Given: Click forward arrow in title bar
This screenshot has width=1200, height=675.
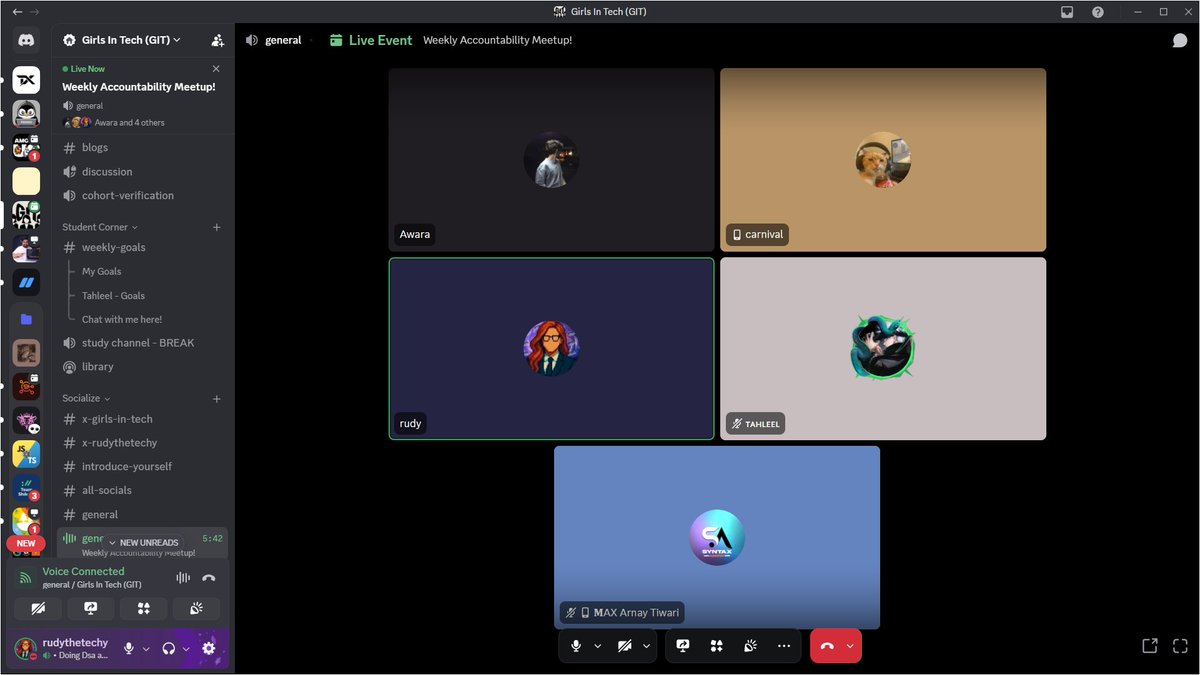Looking at the screenshot, I should (x=36, y=11).
